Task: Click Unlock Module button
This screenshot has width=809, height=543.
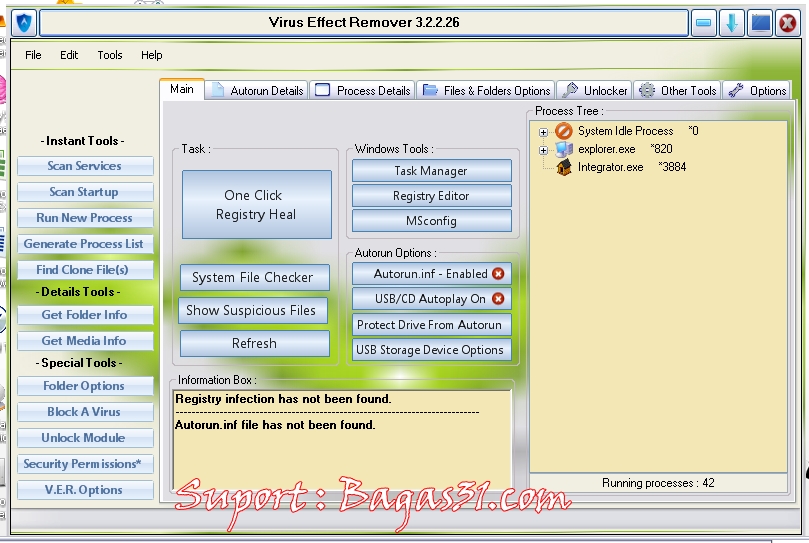Action: (85, 438)
